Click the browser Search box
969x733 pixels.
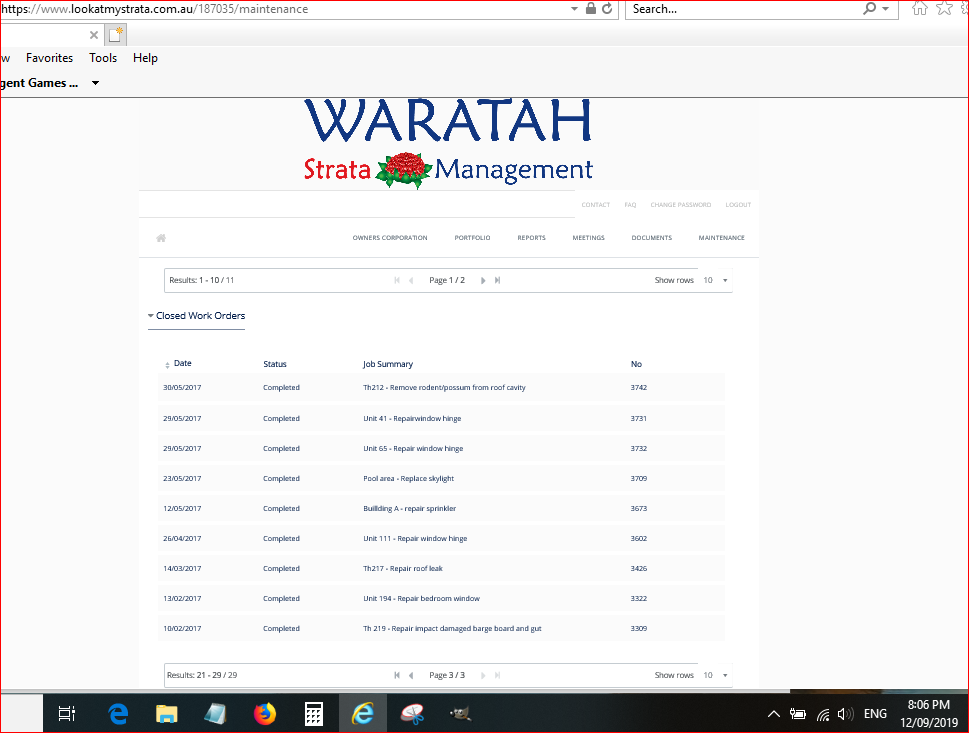tap(742, 9)
